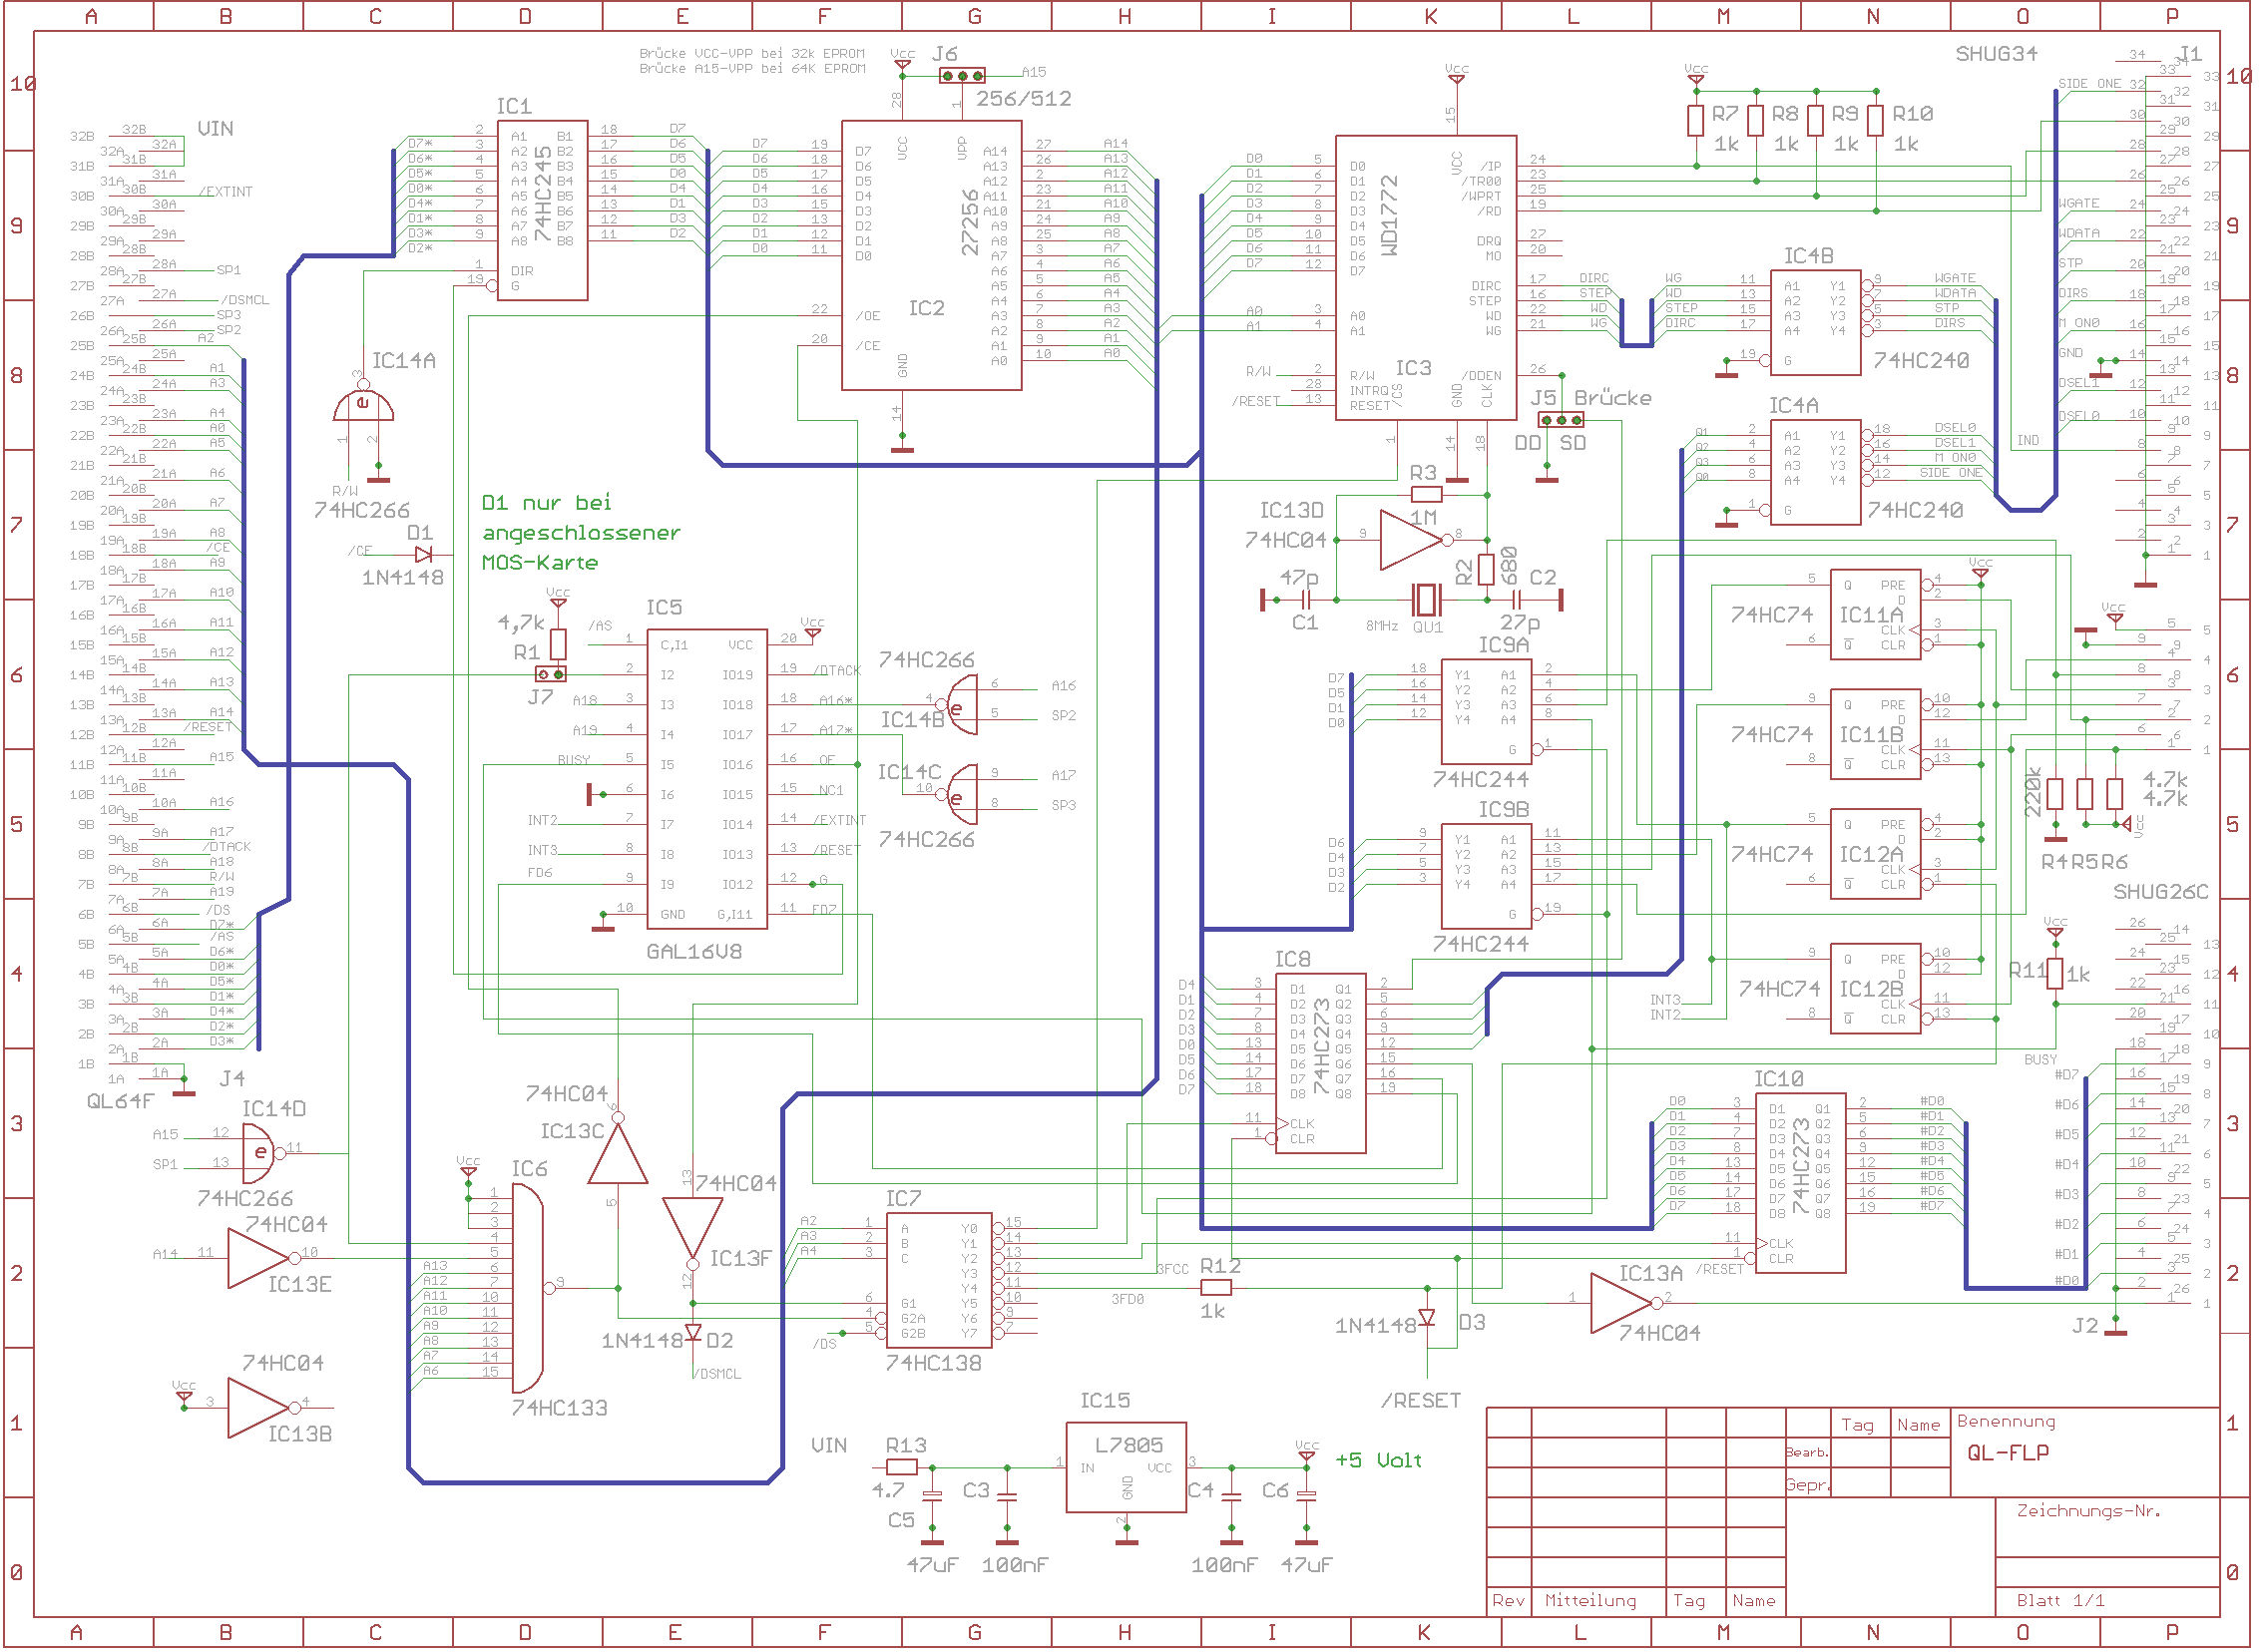Select the IC6 74HC133 NAND gate body
The image size is (2261, 1652).
coord(527,1288)
